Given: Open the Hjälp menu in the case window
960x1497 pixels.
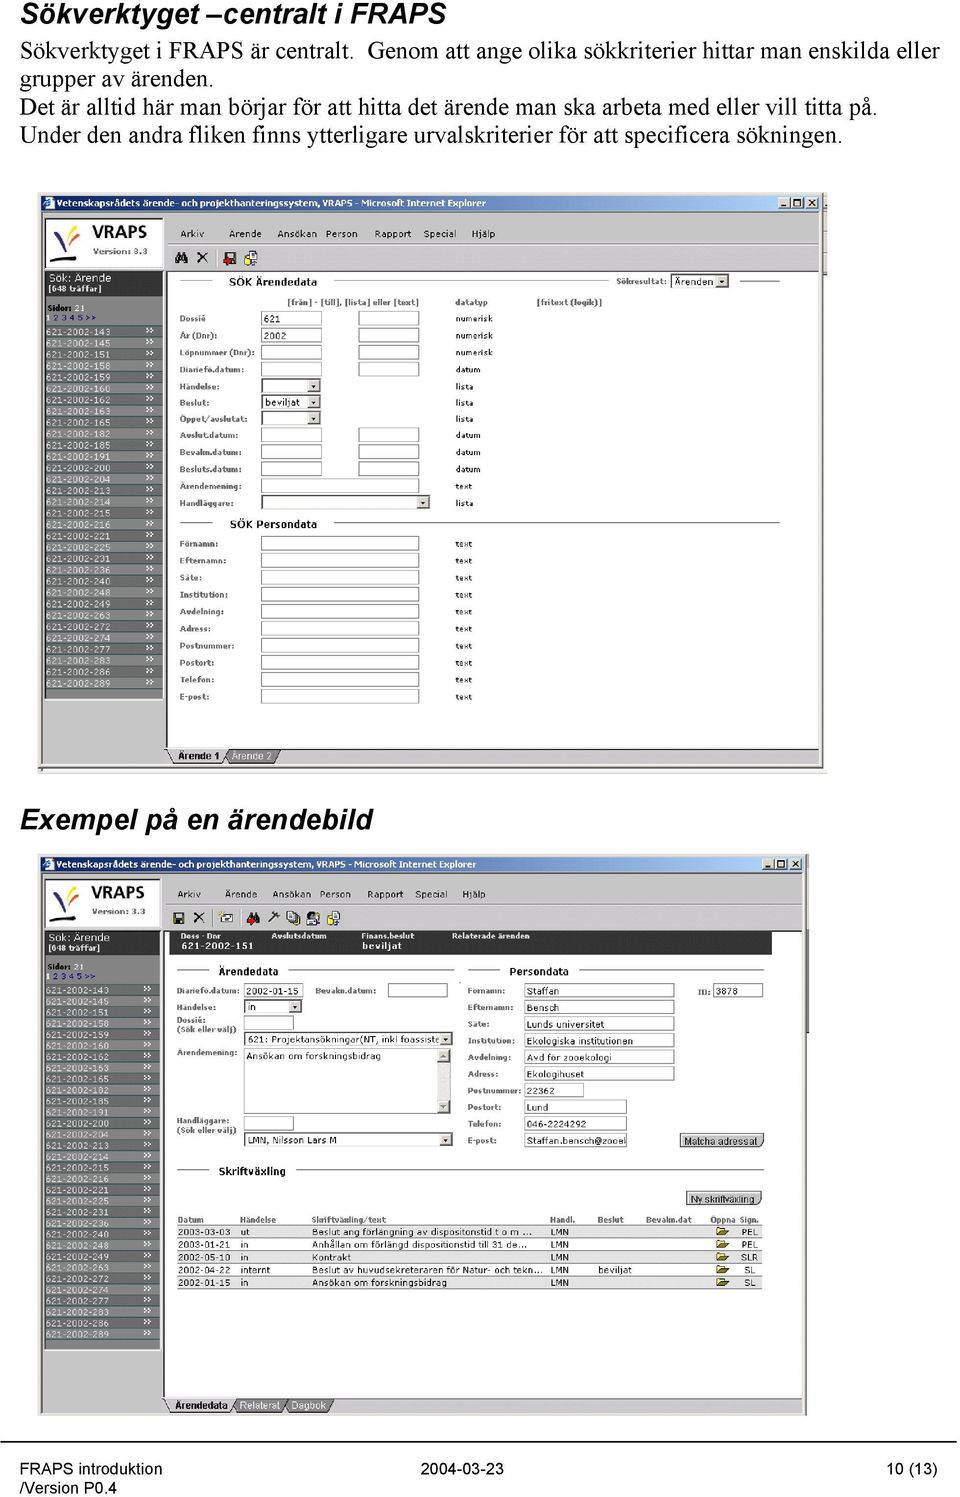Looking at the screenshot, I should pos(474,895).
